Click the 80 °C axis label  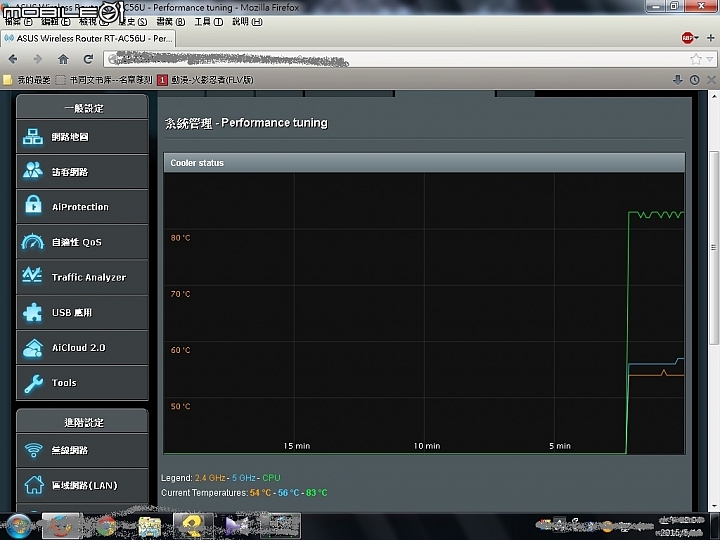pos(180,238)
